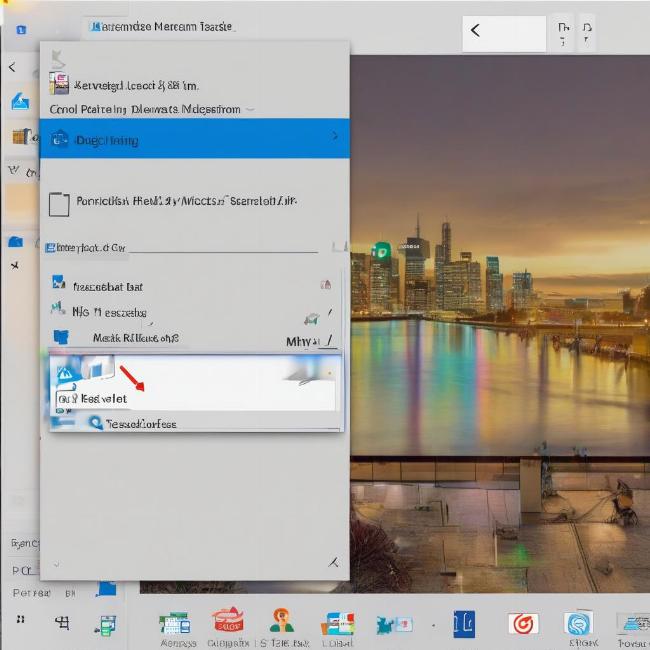
Task: Open the small dots icon at the taskbar's far left
Action: pyautogui.click(x=20, y=619)
